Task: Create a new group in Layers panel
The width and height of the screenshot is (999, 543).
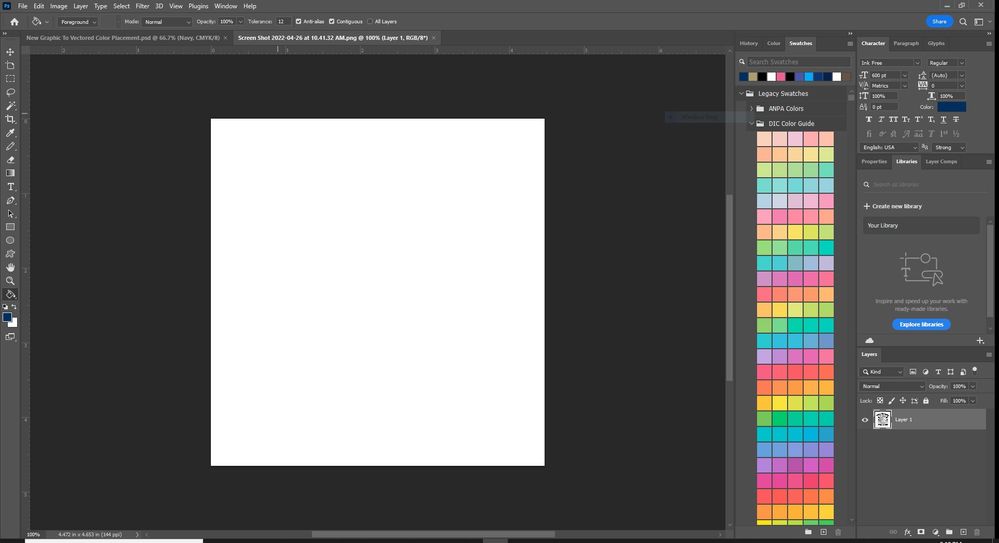Action: point(949,532)
